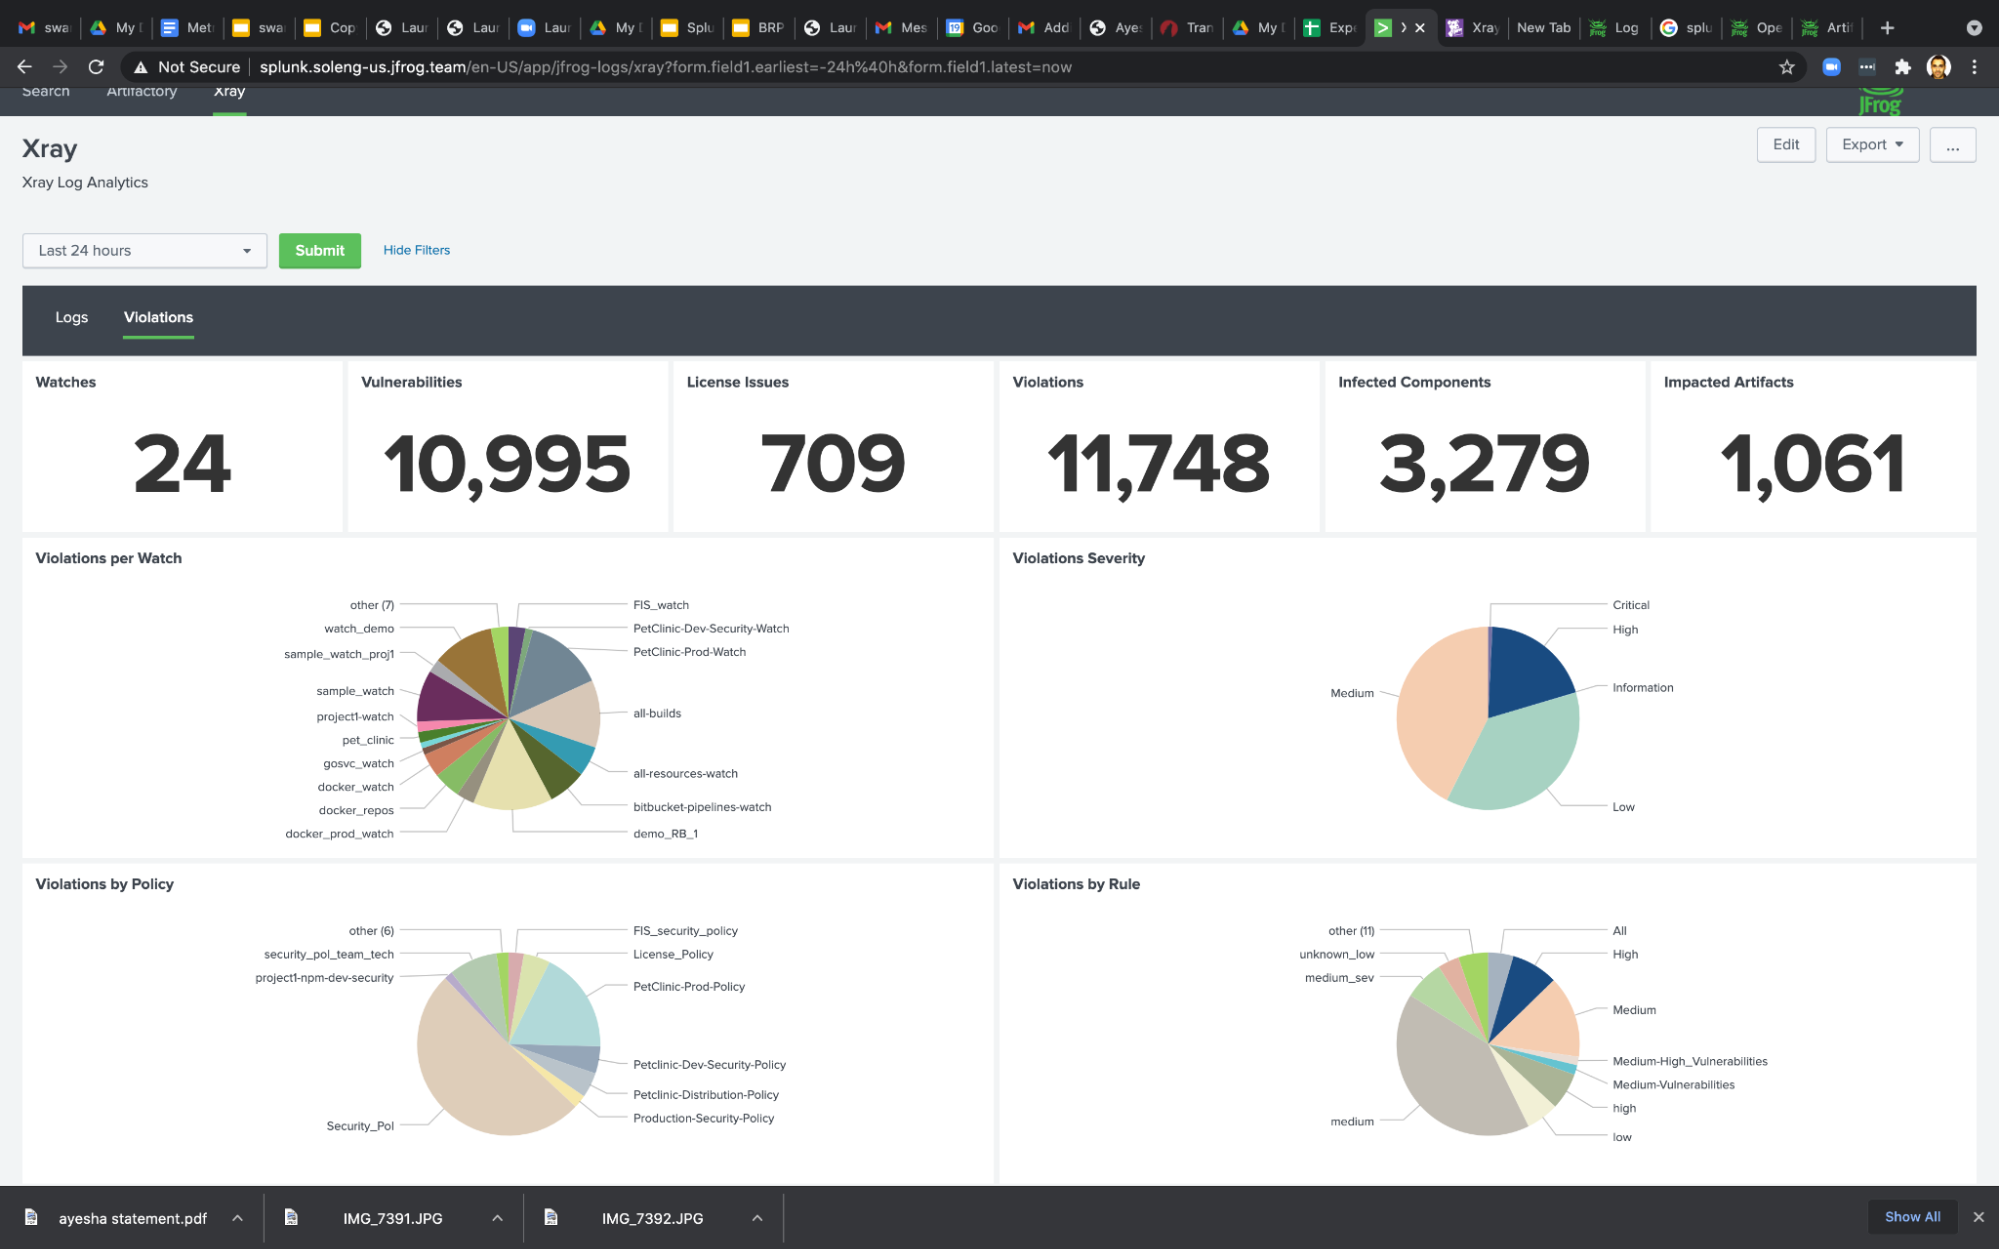This screenshot has width=1999, height=1250.
Task: Switch to the Logs tab
Action: 71,317
